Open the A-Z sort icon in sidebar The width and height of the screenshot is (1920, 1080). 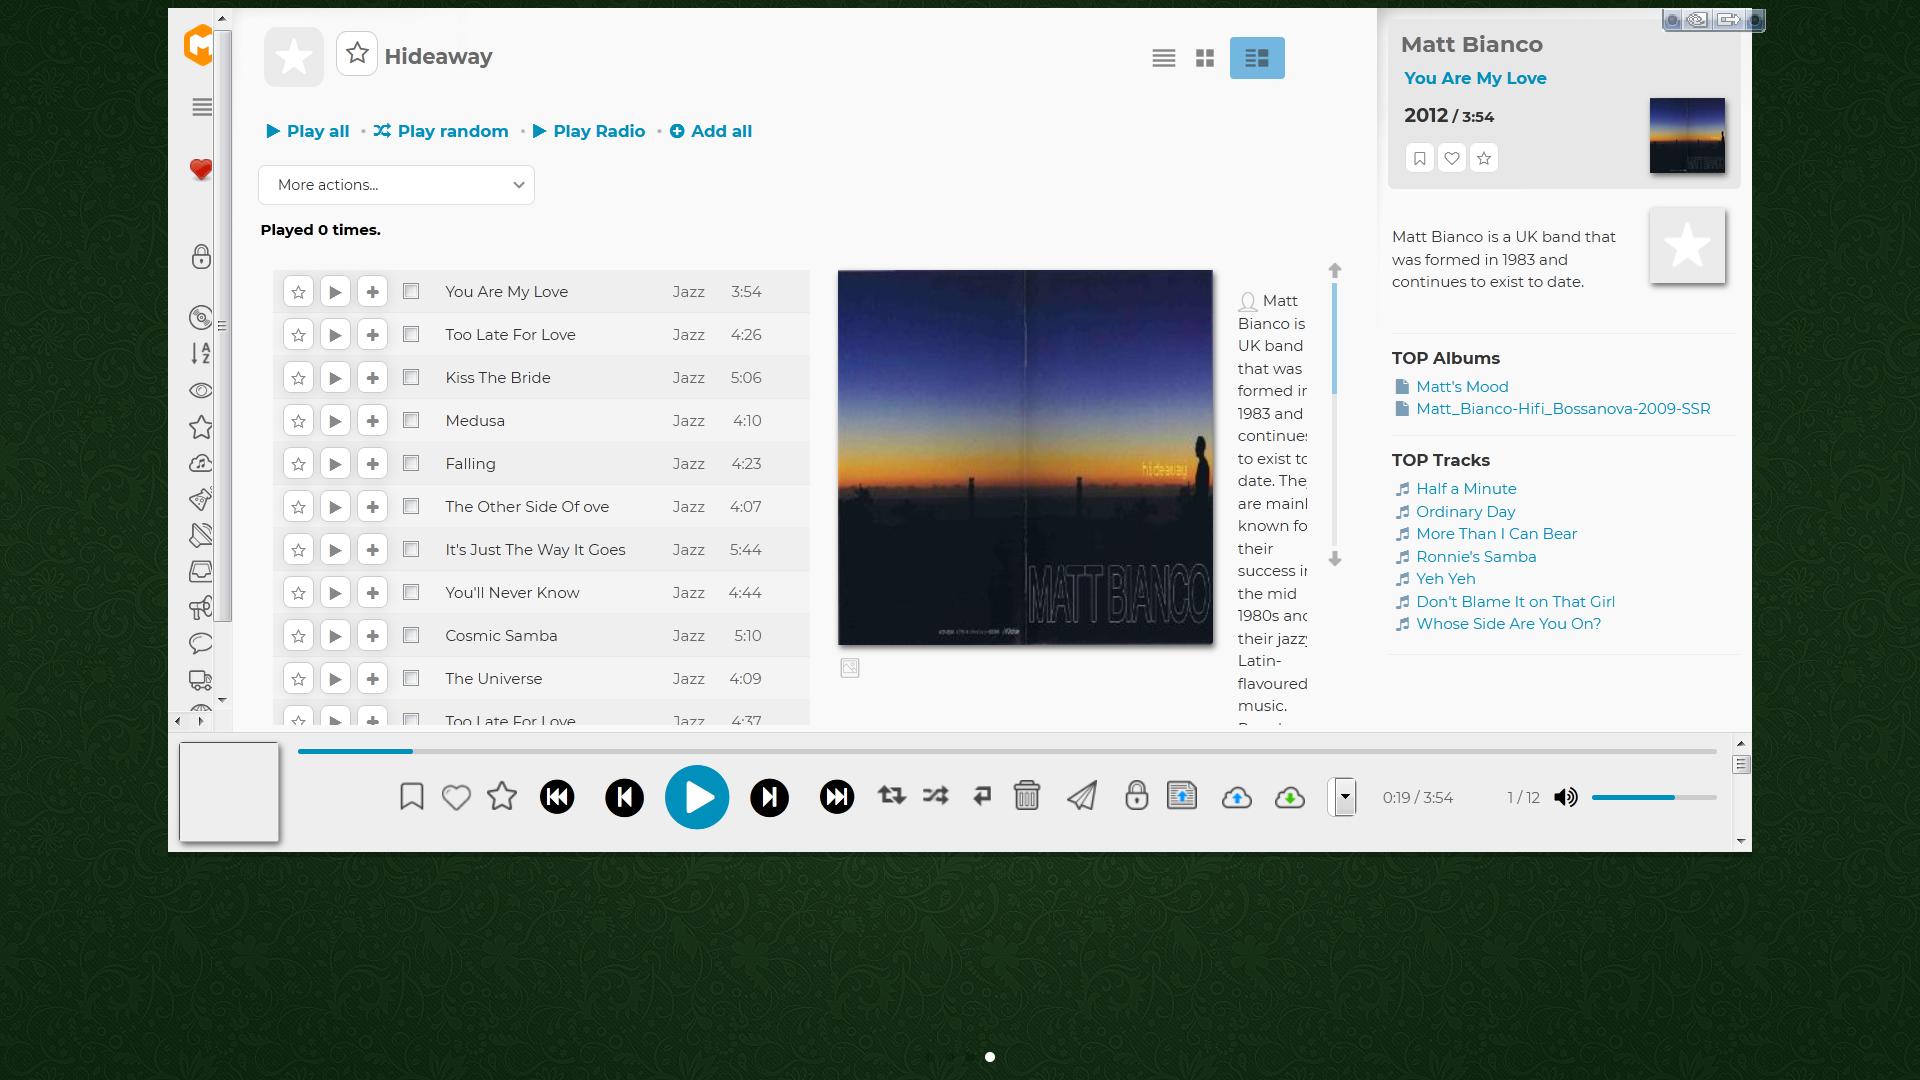201,353
